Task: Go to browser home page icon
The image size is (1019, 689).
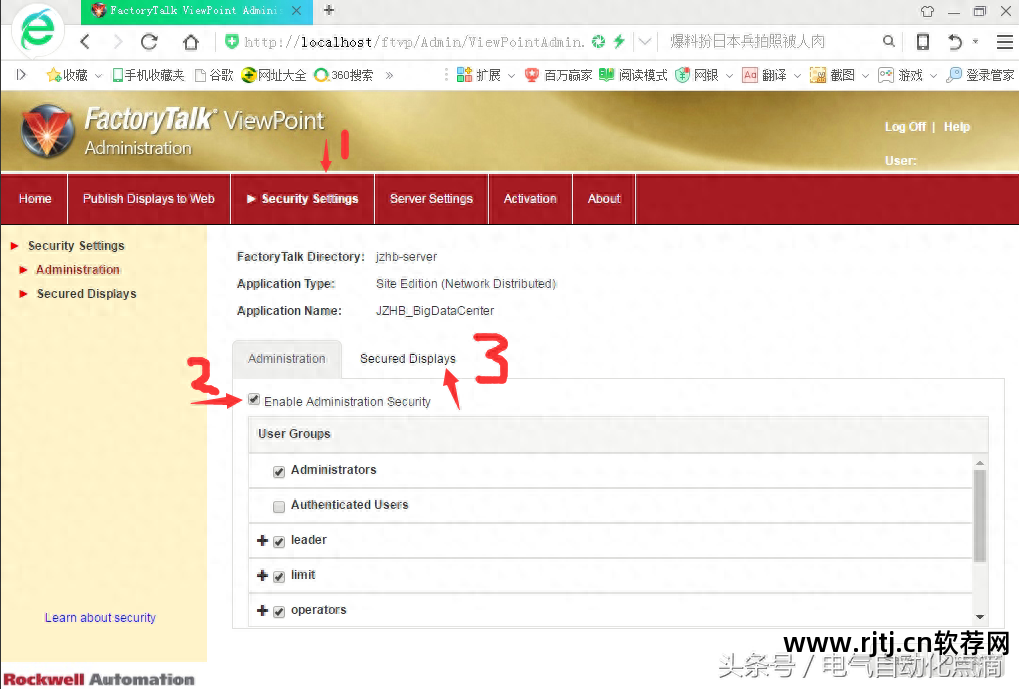Action: tap(190, 42)
